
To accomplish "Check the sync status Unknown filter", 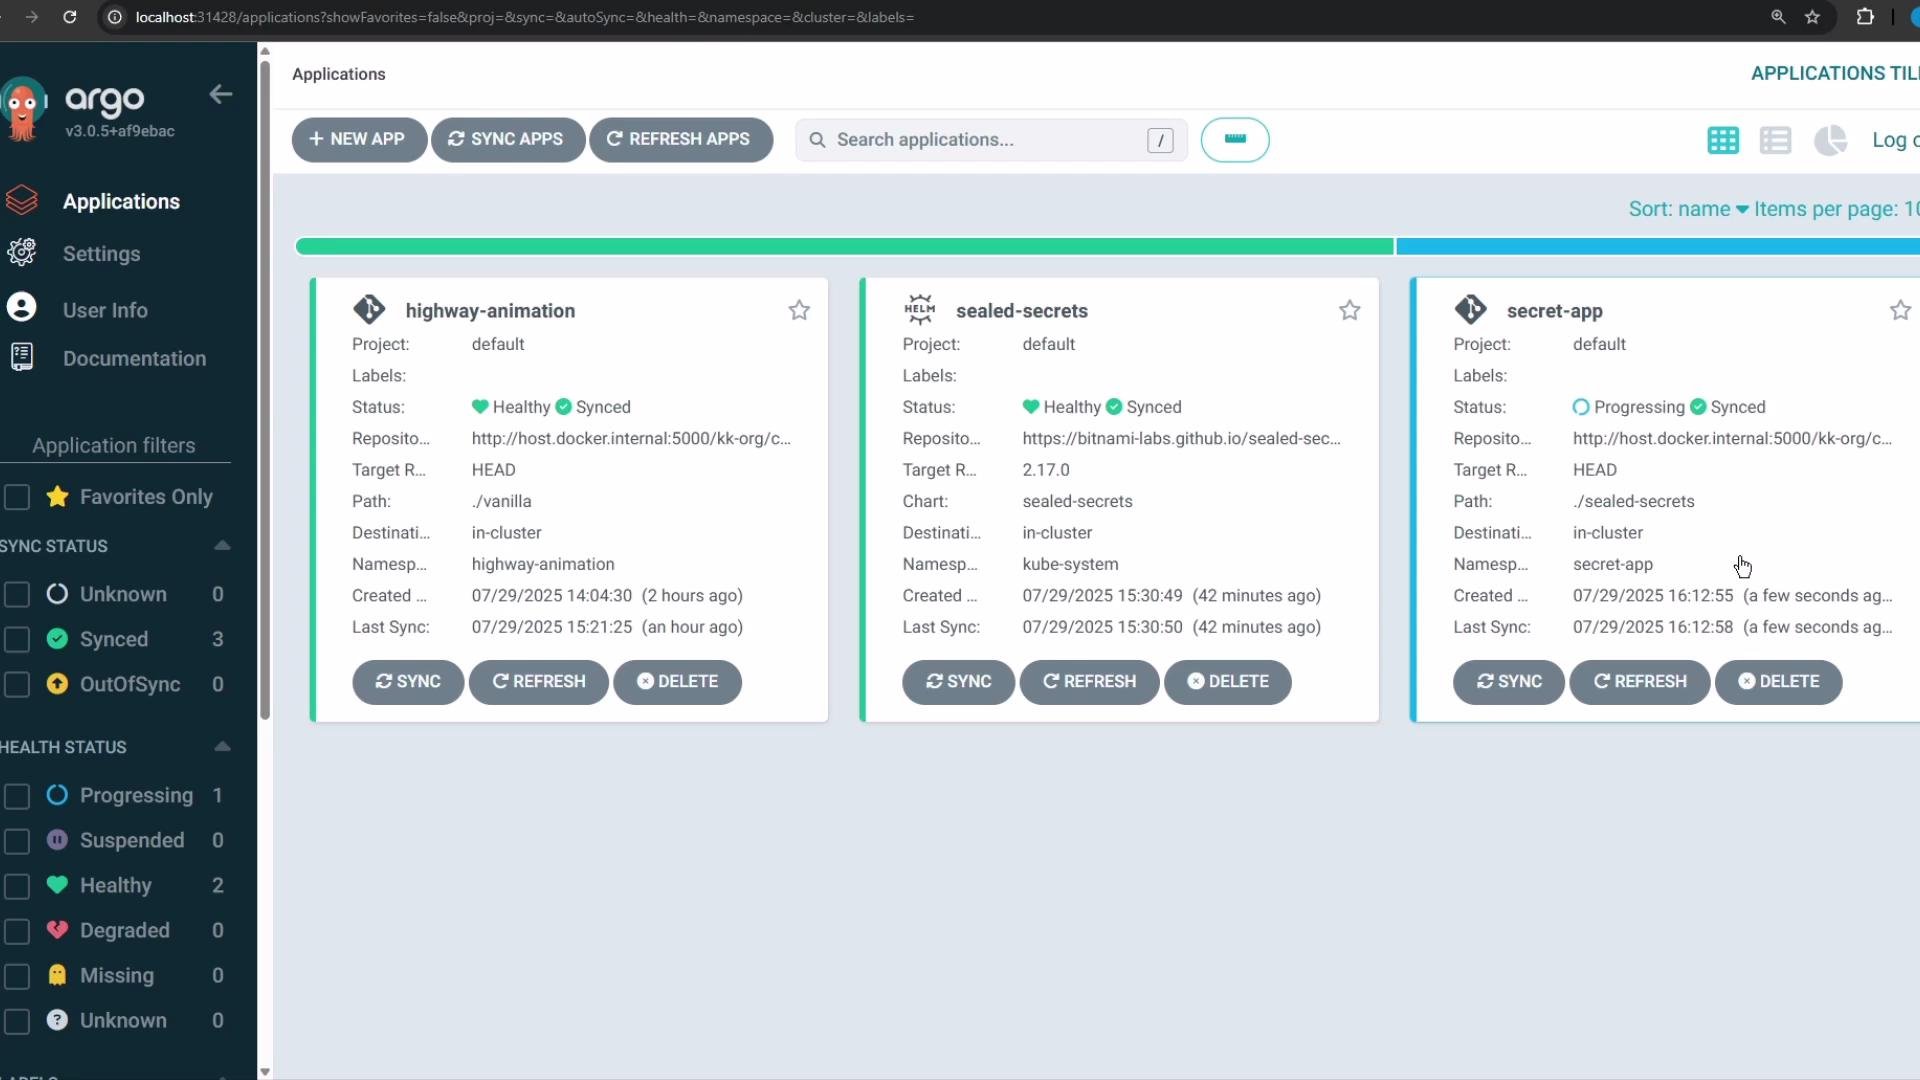I will (17, 594).
